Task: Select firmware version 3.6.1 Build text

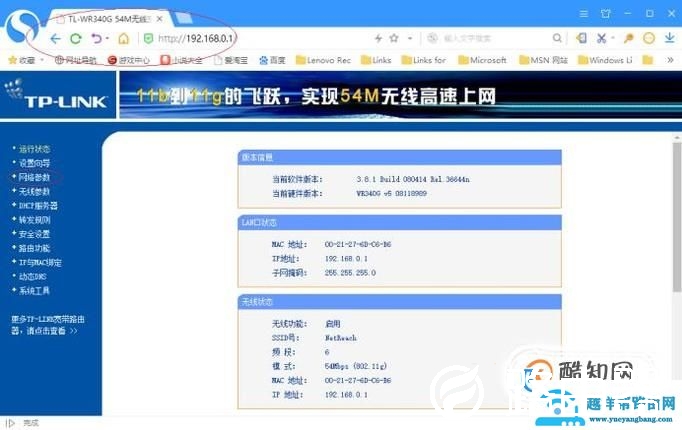Action: click(413, 179)
